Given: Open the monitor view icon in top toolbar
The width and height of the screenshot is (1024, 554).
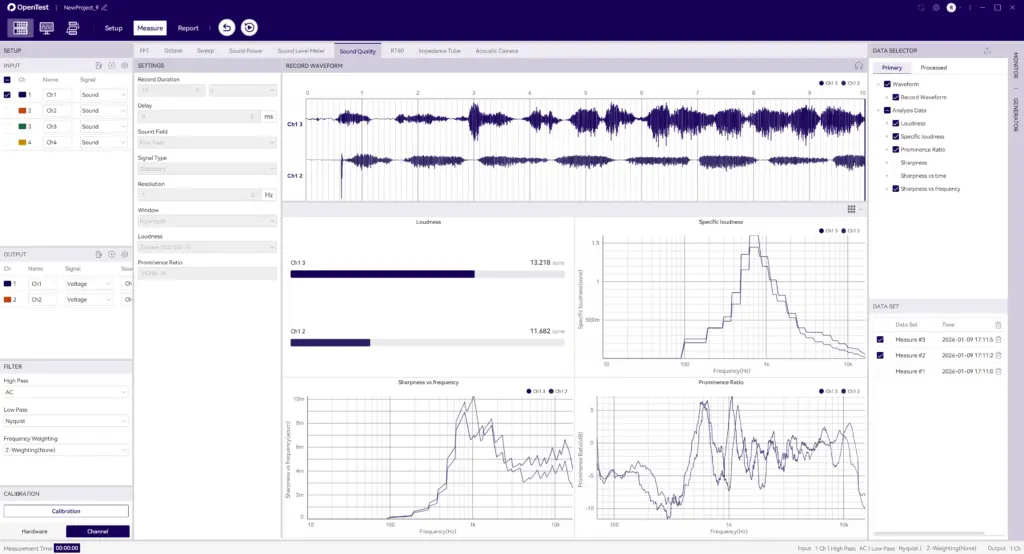Looking at the screenshot, I should 46,28.
